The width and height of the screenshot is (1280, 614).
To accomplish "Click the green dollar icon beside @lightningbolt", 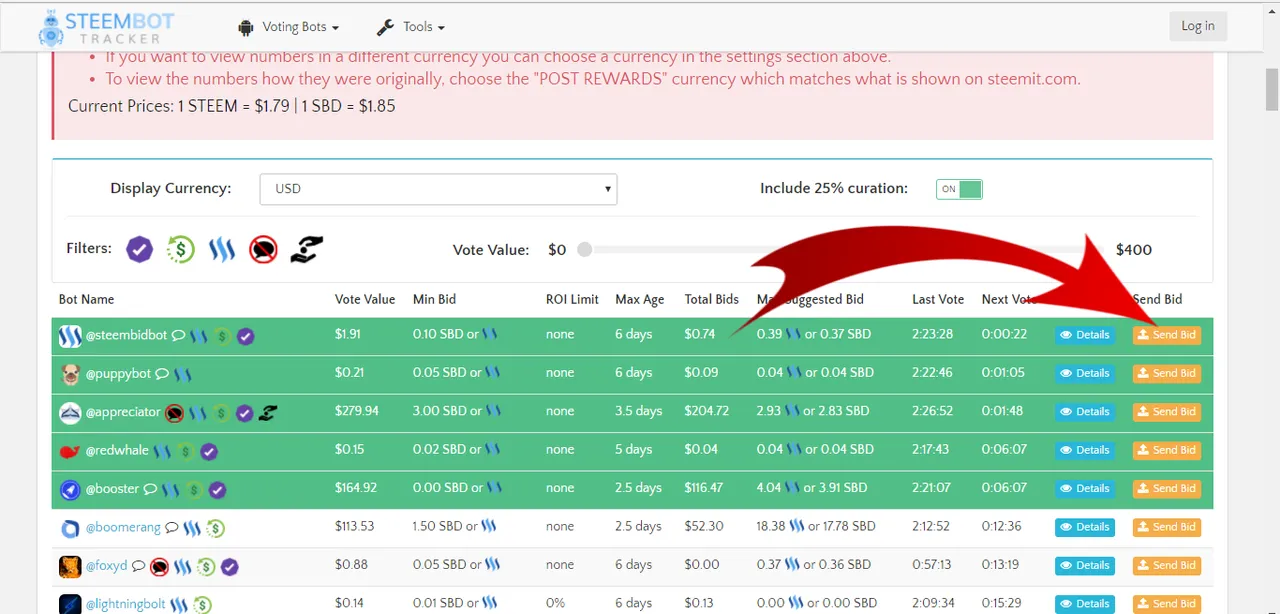I will click(x=202, y=604).
